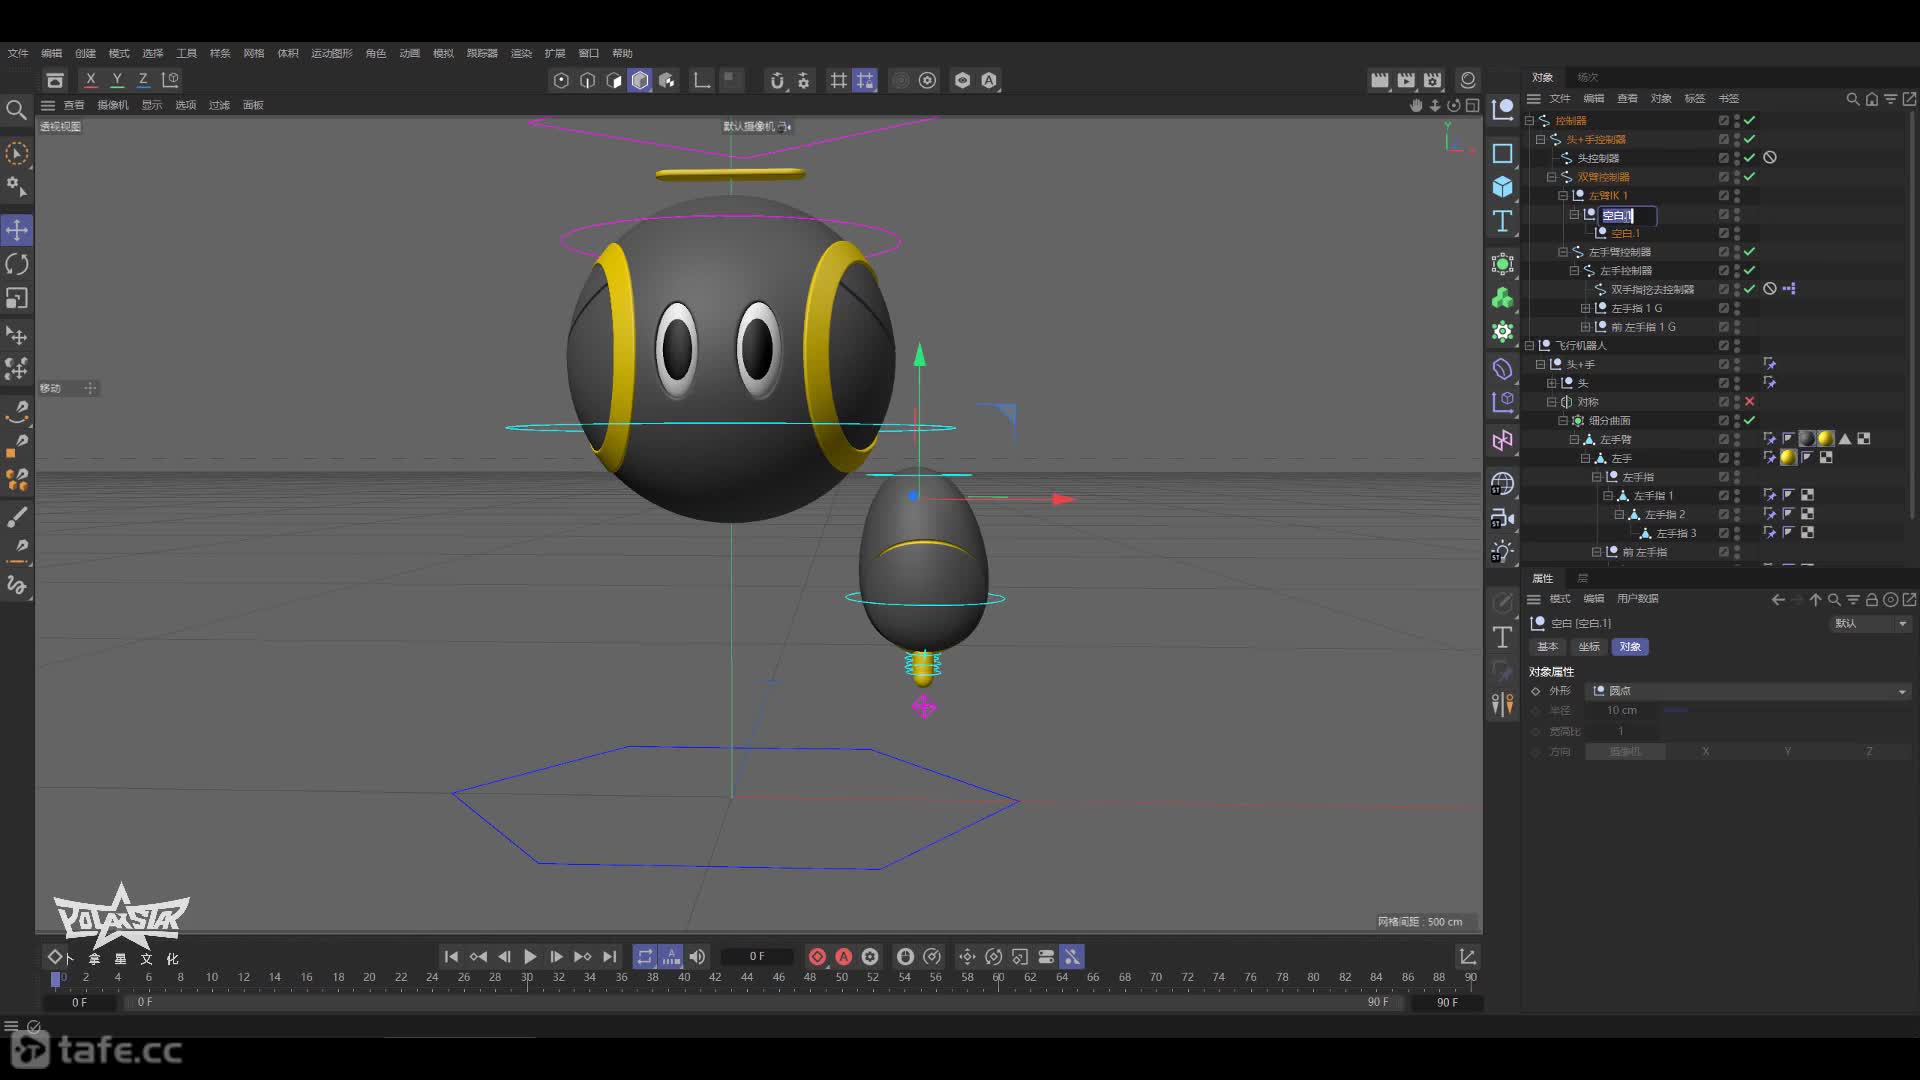Switch to the 场次 tab

[x=1587, y=77]
